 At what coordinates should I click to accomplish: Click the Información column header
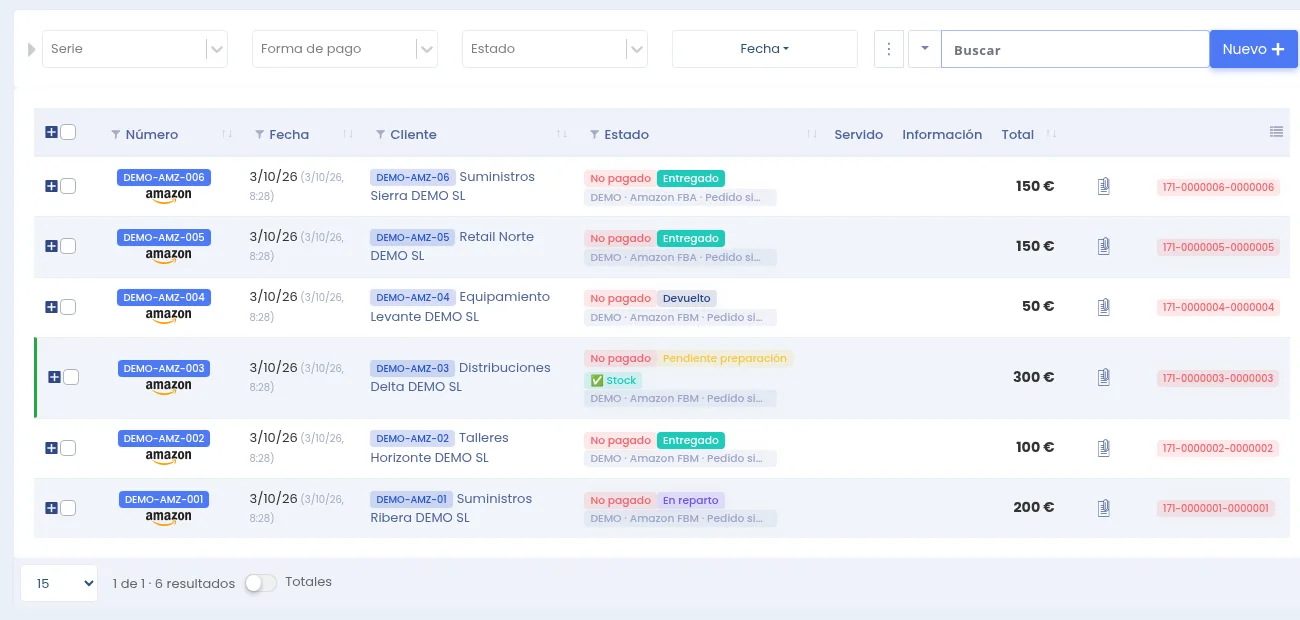pyautogui.click(x=942, y=134)
